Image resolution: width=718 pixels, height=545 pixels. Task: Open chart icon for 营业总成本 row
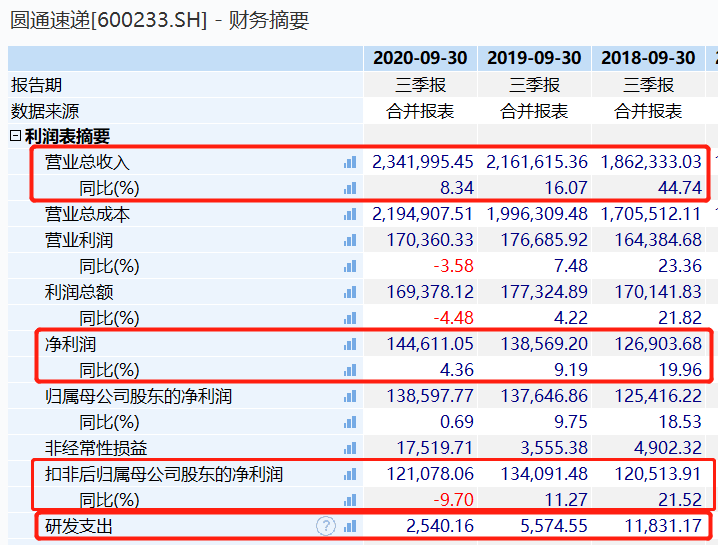click(x=350, y=214)
